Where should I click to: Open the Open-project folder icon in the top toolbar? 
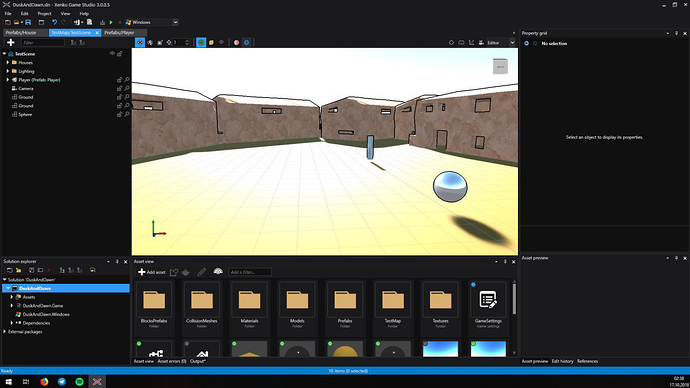pyautogui.click(x=16, y=22)
